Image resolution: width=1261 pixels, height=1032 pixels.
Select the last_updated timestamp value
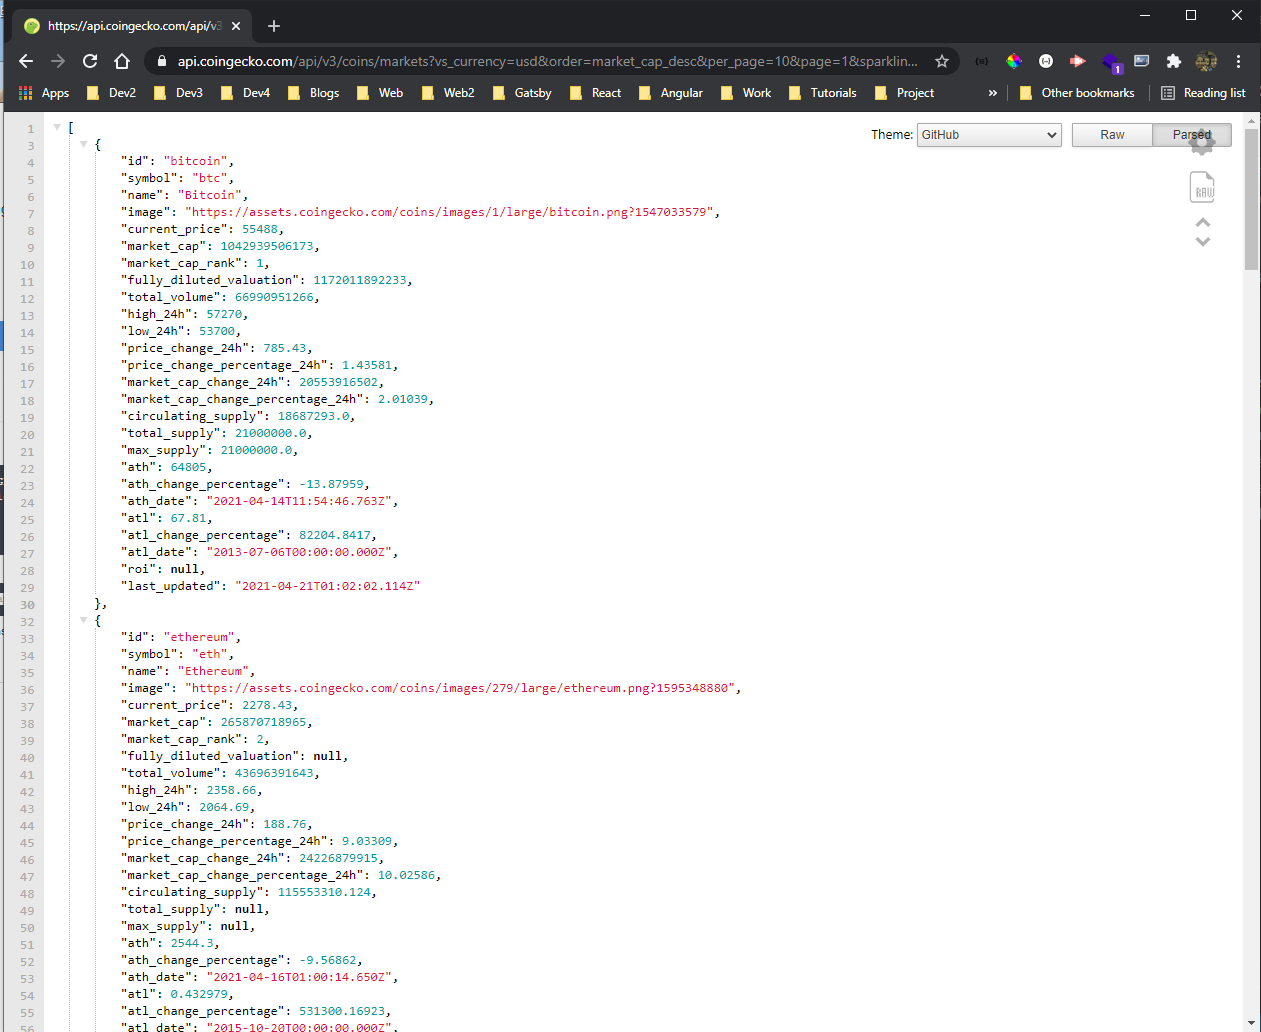[x=328, y=586]
